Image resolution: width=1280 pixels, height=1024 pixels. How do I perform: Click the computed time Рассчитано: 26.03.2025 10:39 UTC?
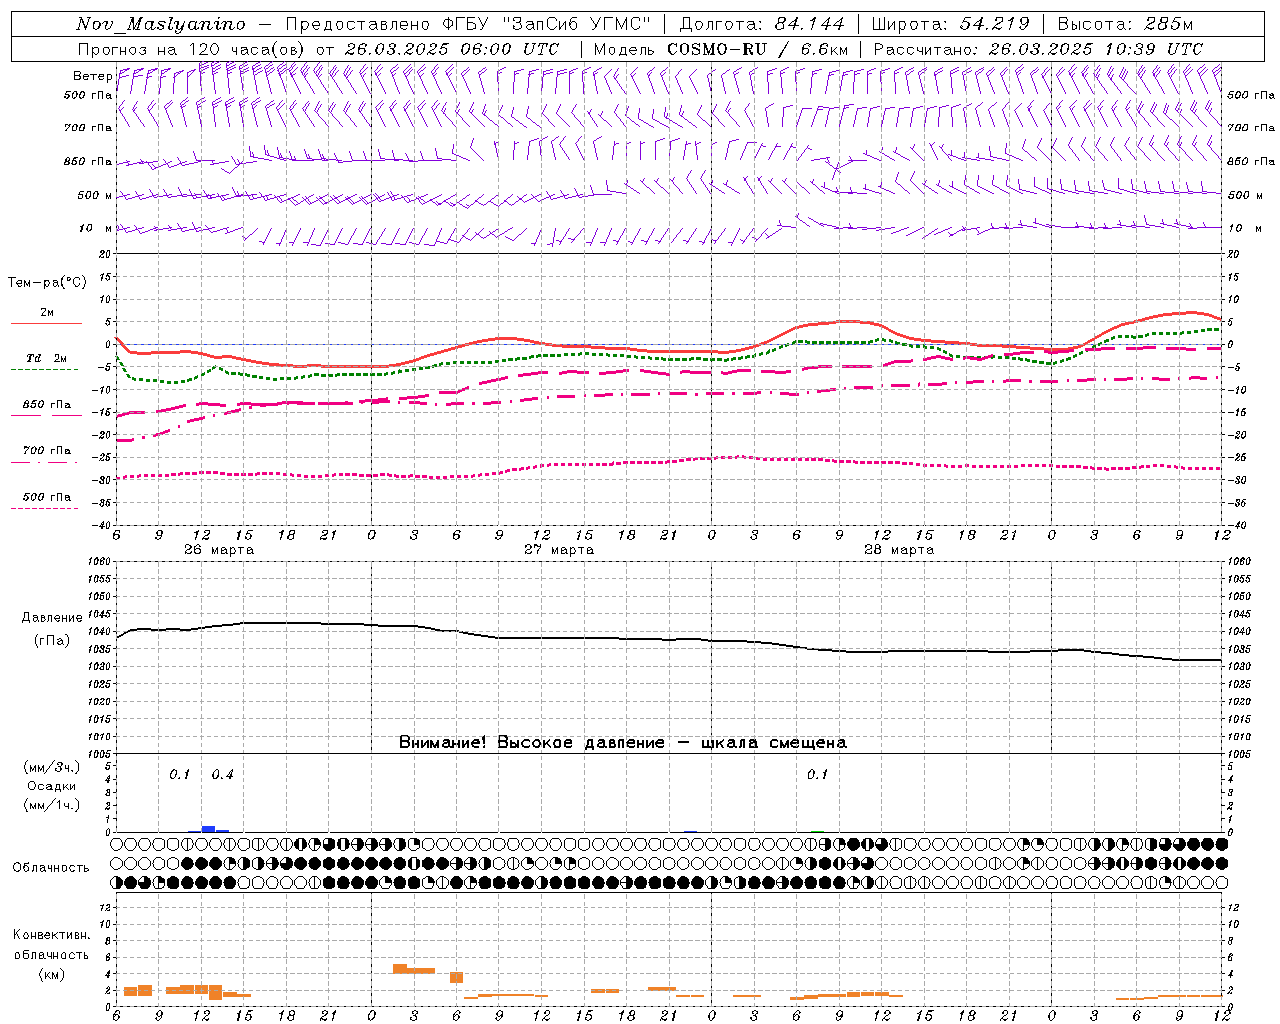[x=1038, y=49]
